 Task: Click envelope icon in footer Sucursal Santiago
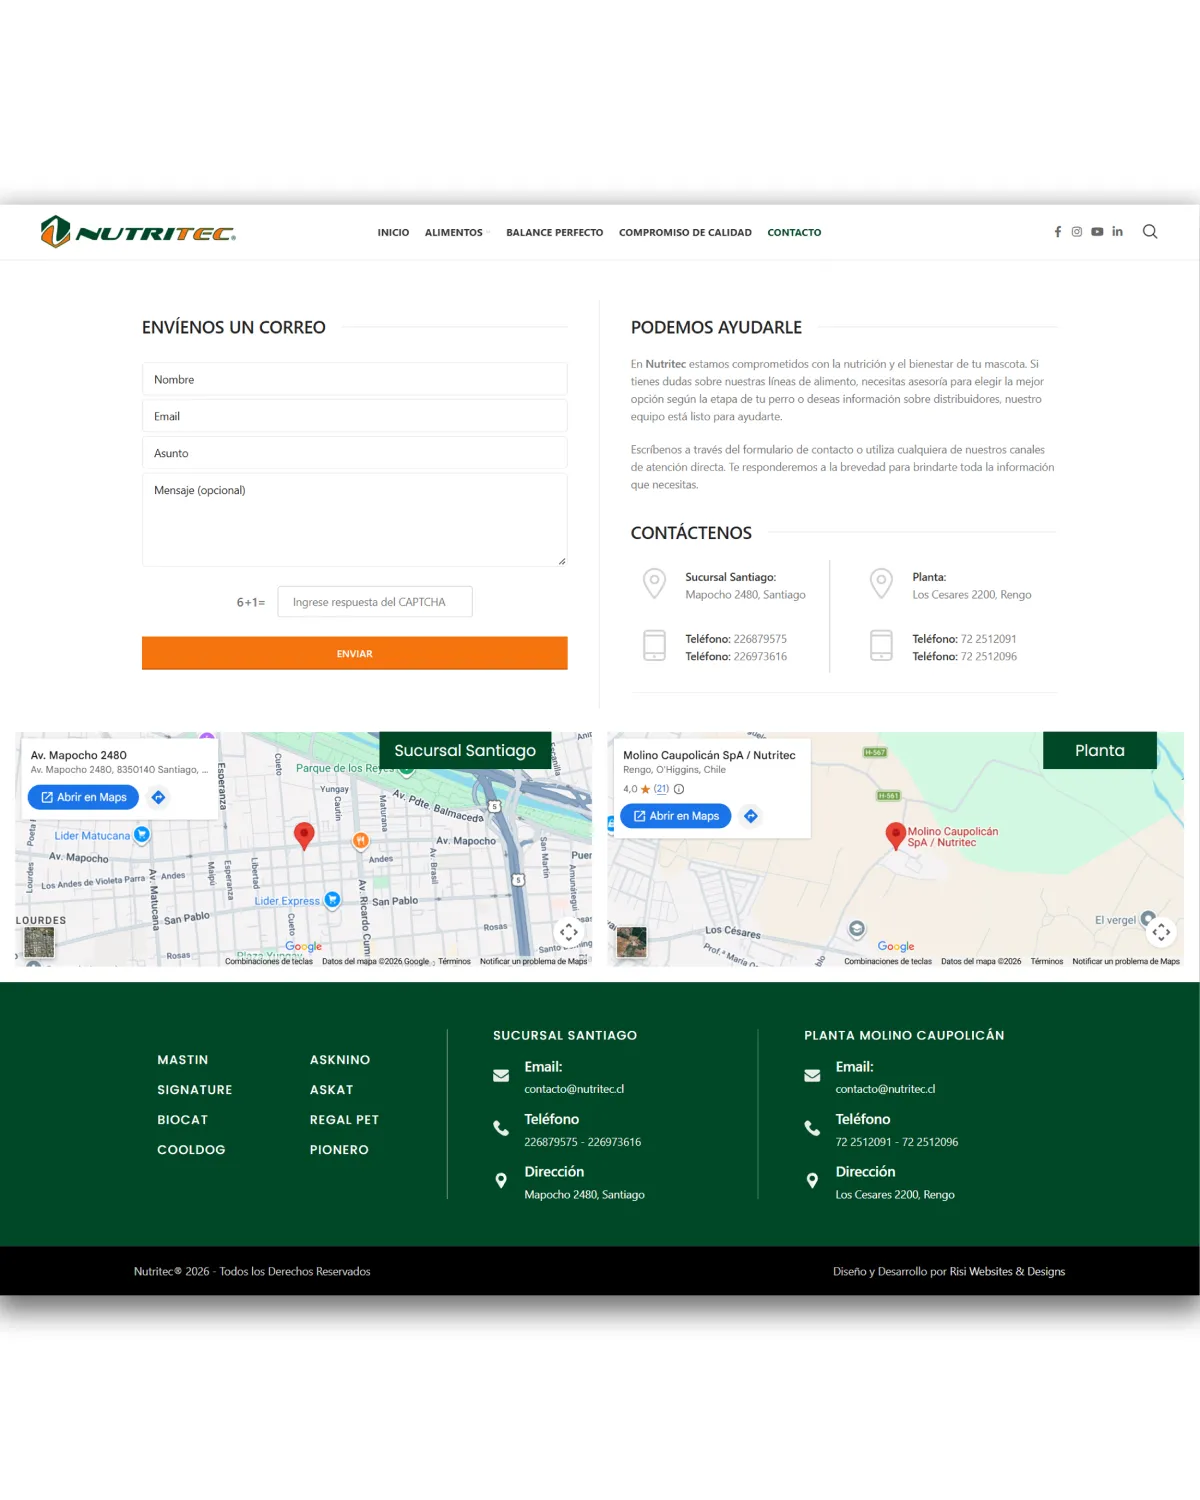point(501,1076)
